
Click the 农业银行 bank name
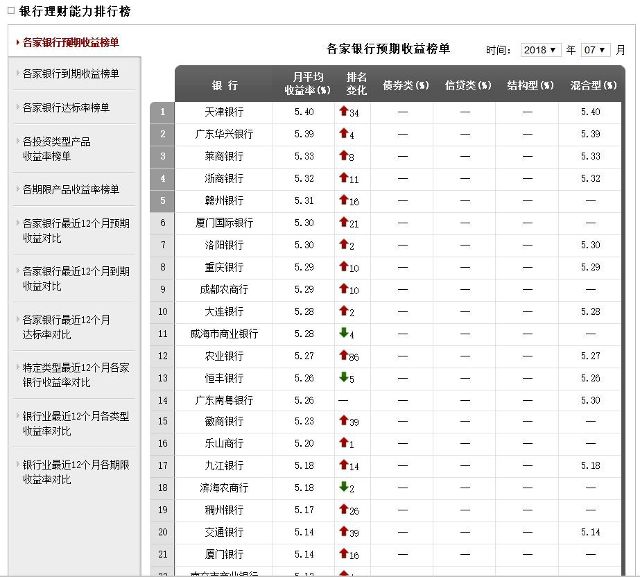224,356
